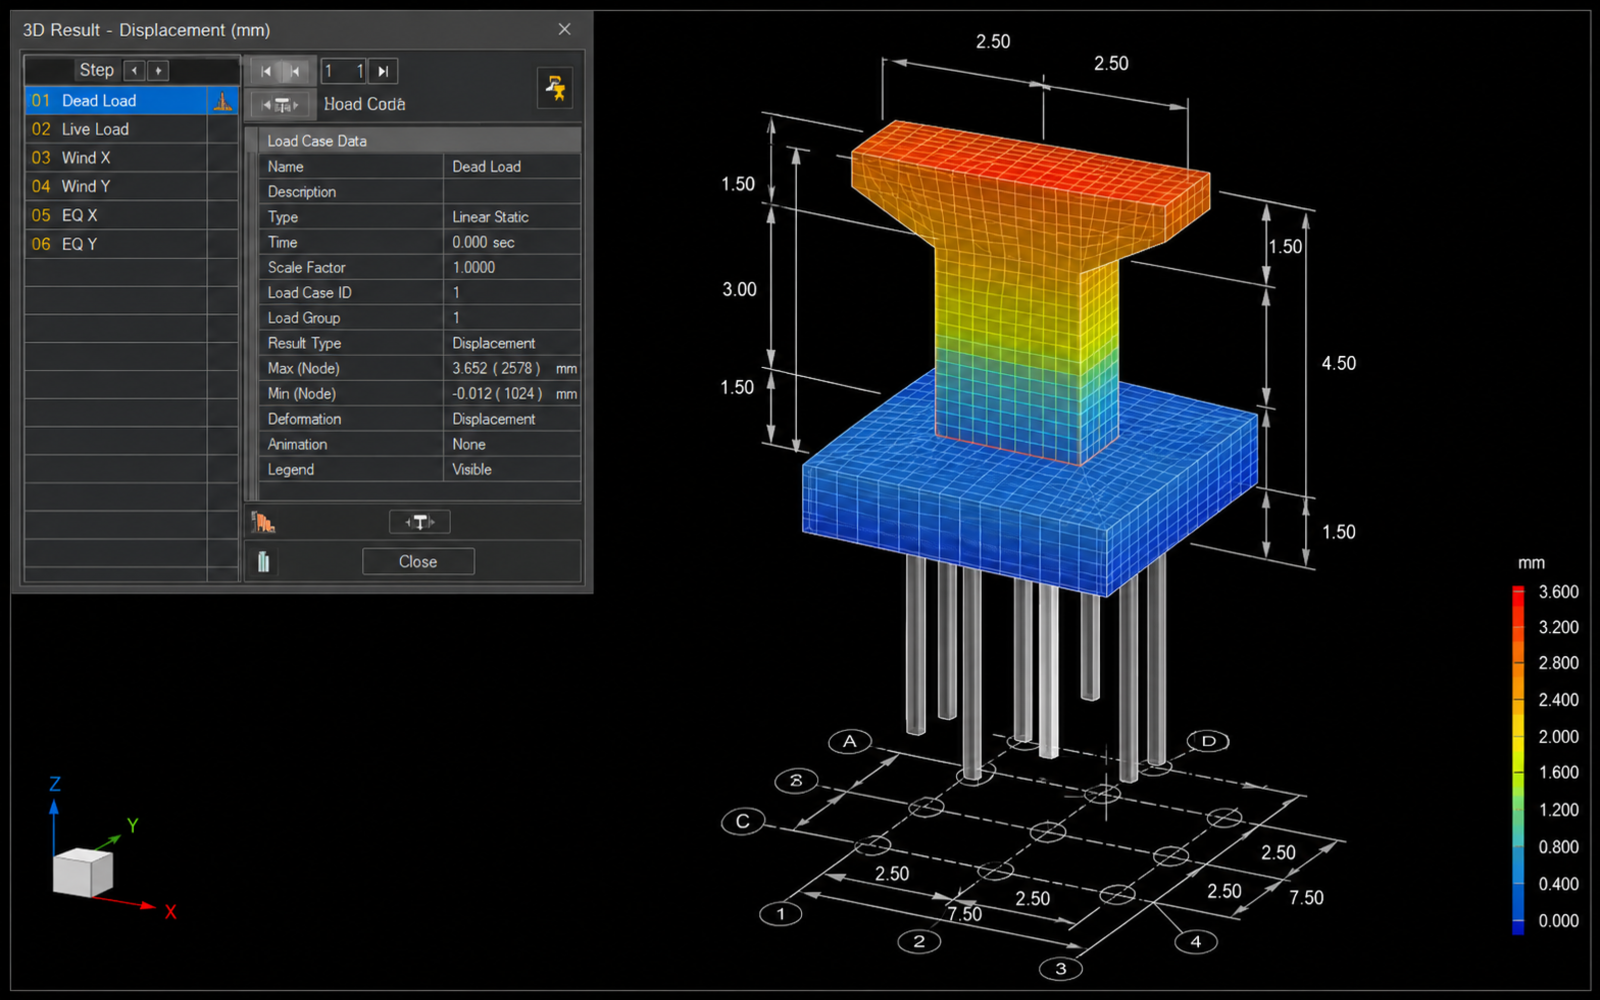This screenshot has width=1600, height=1000.
Task: Click the Name value Dead Load
Action: pyautogui.click(x=511, y=167)
